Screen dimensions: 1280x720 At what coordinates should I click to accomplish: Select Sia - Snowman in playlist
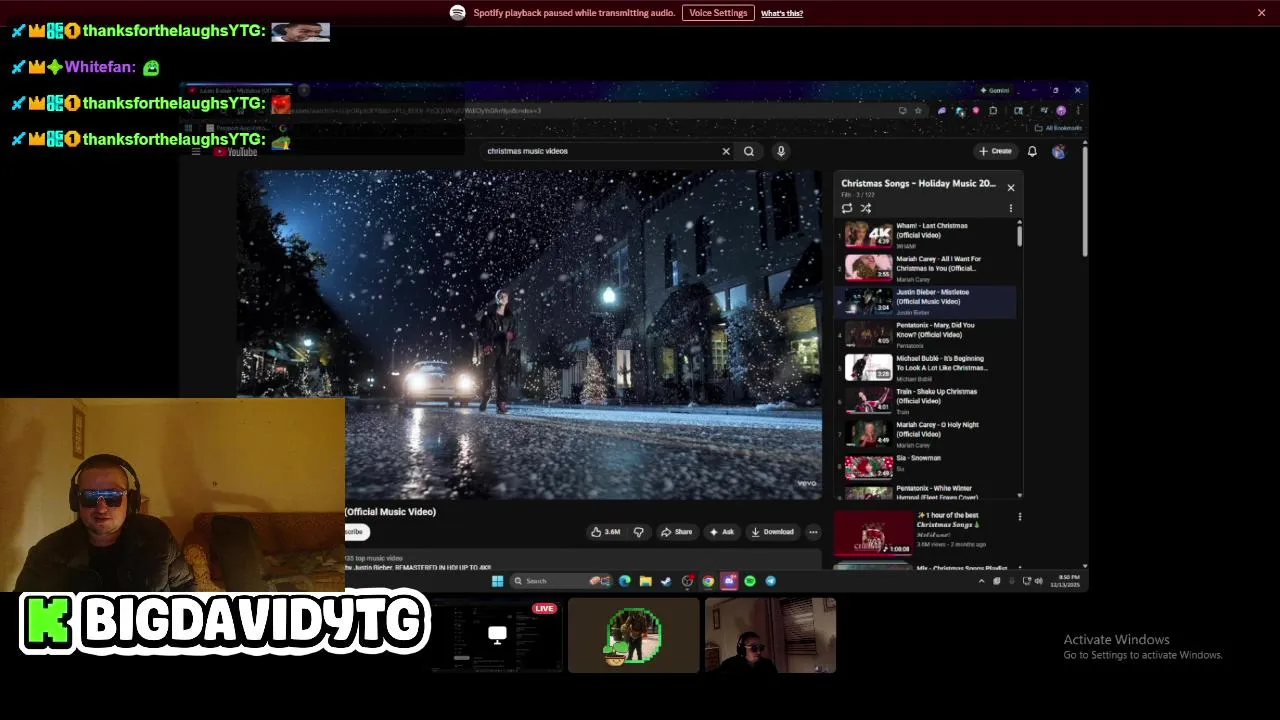point(925,465)
